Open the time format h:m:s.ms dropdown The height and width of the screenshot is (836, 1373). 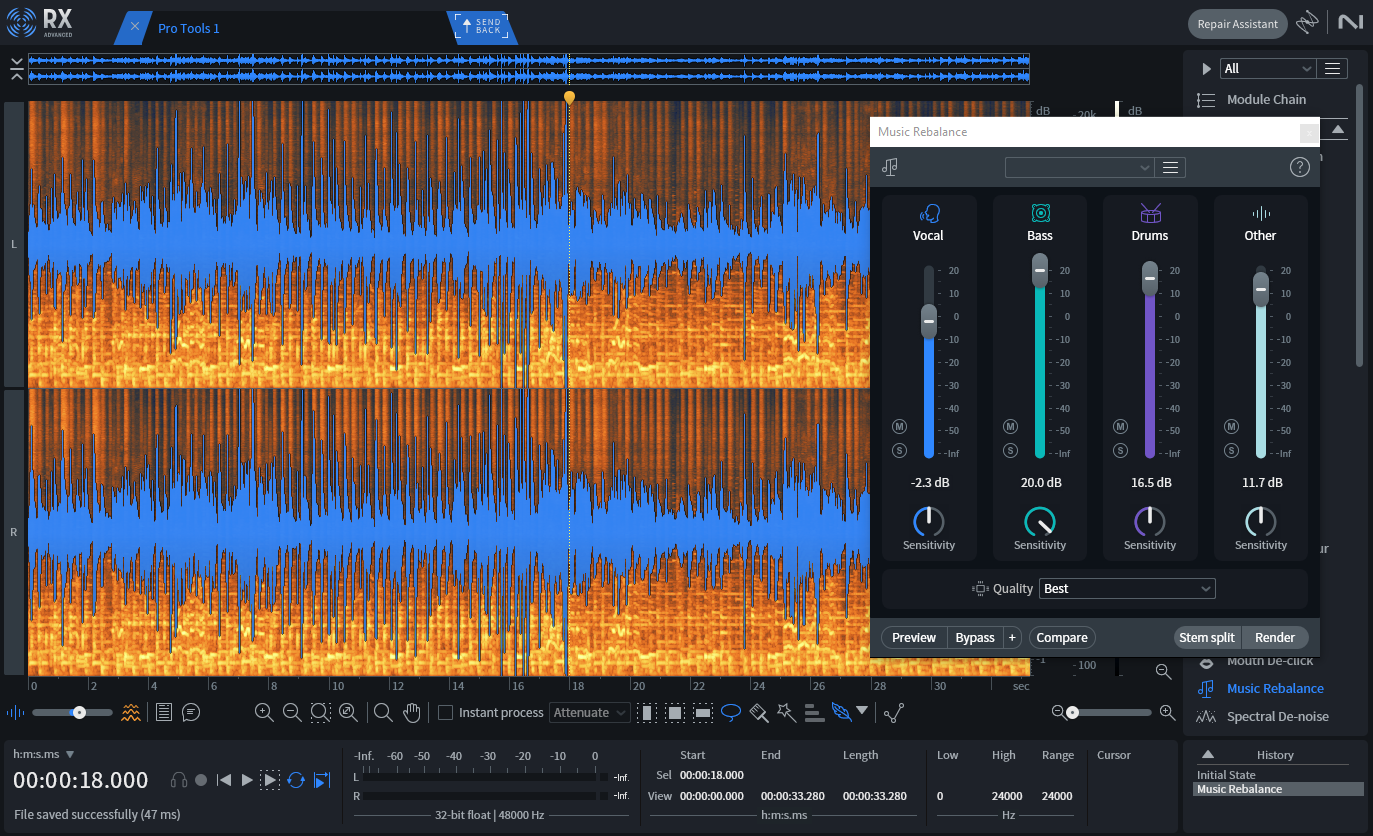tap(44, 754)
